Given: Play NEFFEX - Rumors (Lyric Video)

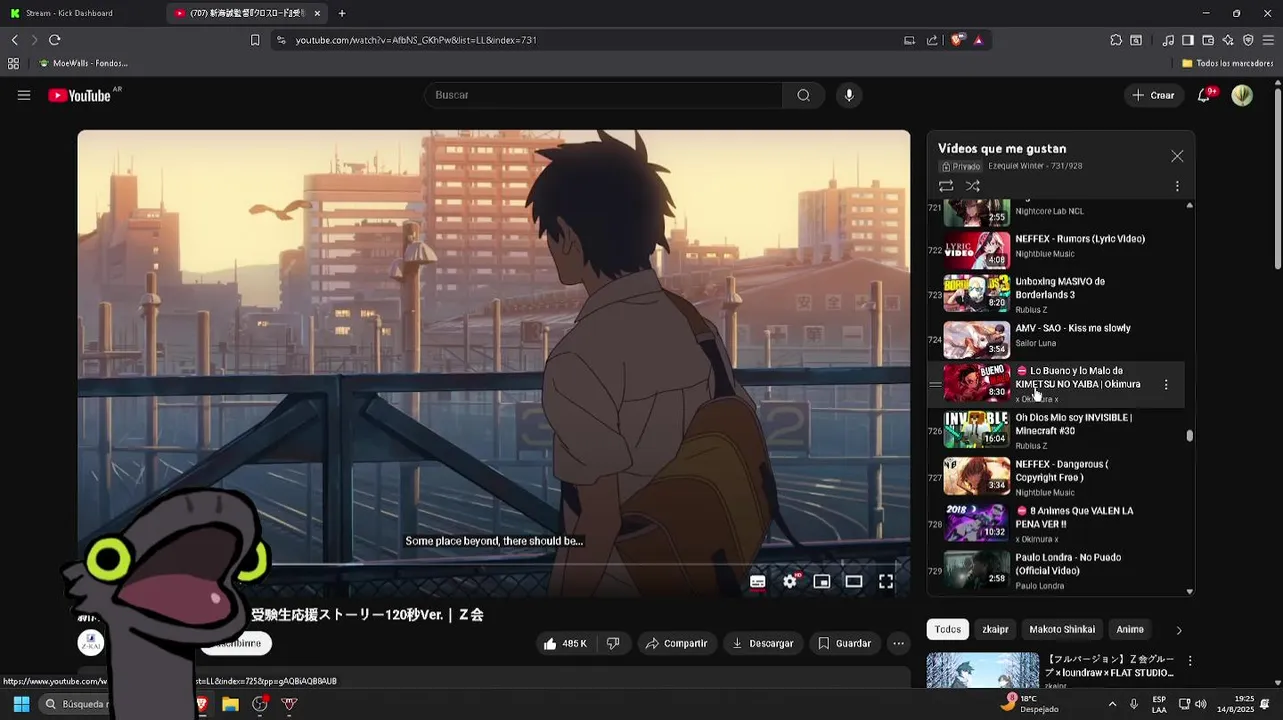Looking at the screenshot, I should click(1080, 239).
